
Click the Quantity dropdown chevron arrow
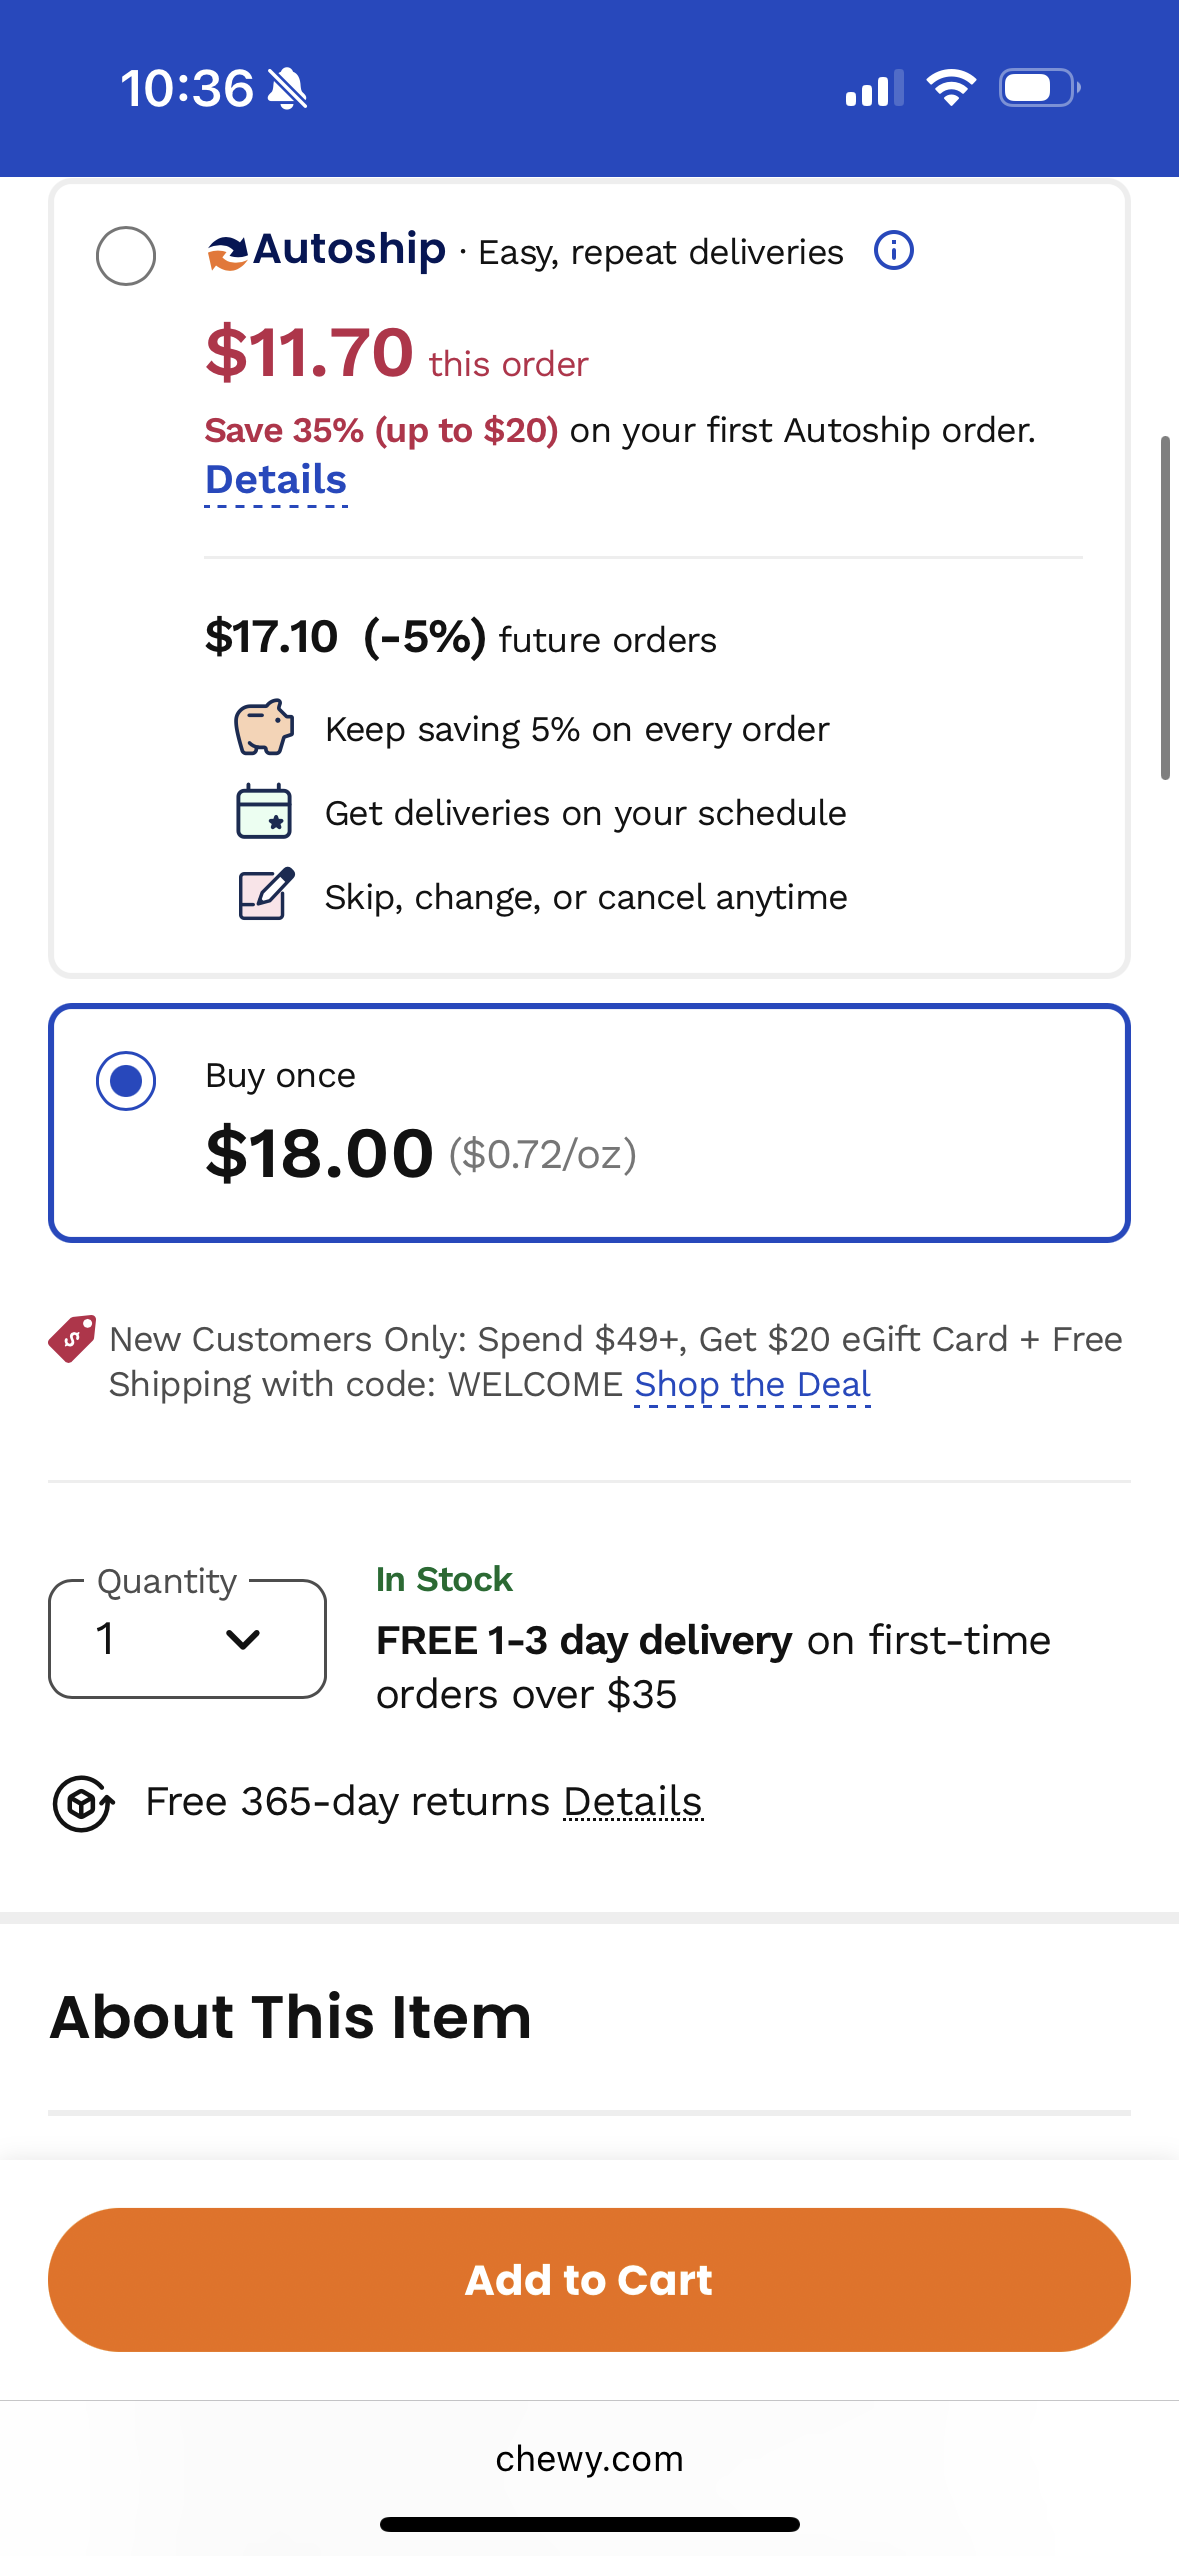pyautogui.click(x=243, y=1639)
